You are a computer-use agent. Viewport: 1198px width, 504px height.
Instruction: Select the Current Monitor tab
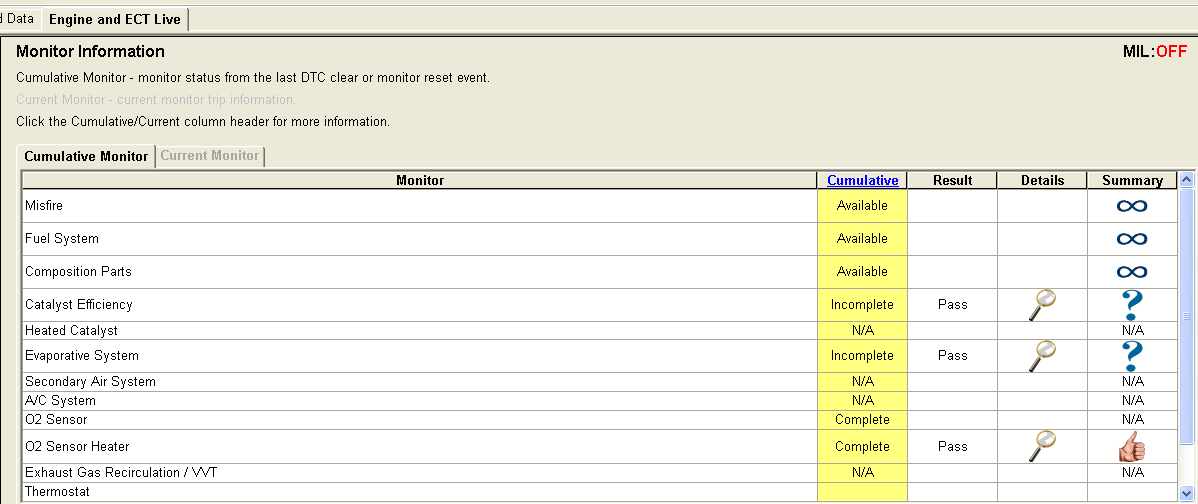tap(209, 155)
